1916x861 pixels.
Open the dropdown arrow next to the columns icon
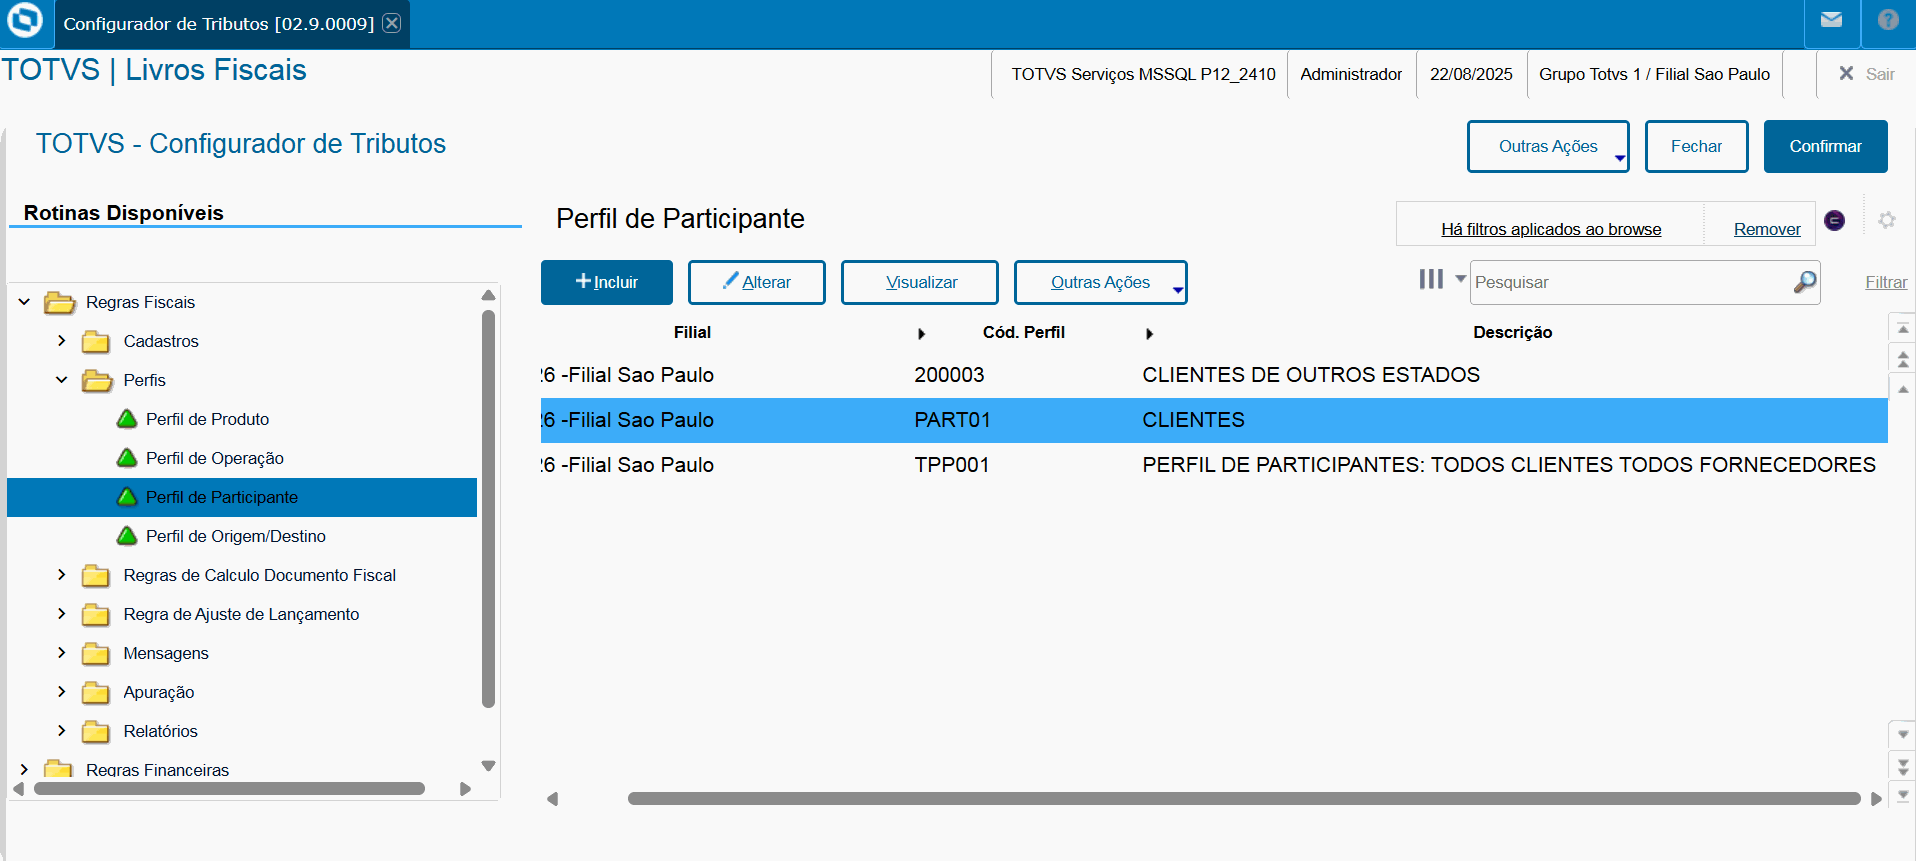(1460, 279)
